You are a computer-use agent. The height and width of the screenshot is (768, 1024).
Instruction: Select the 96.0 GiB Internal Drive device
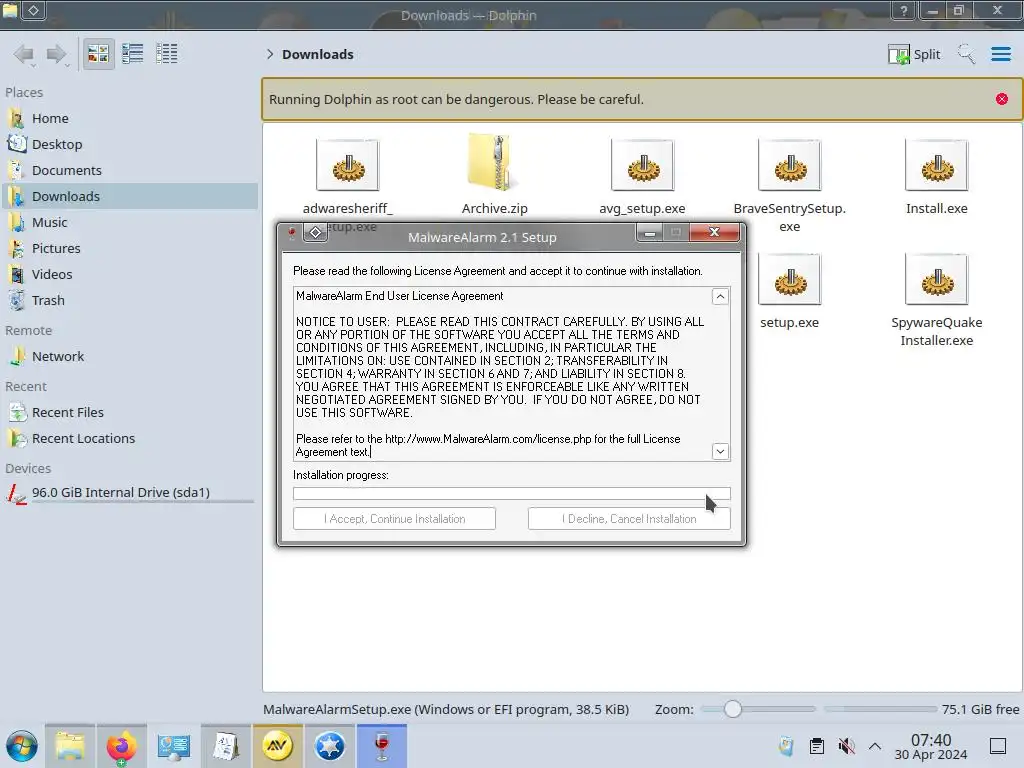pos(129,493)
